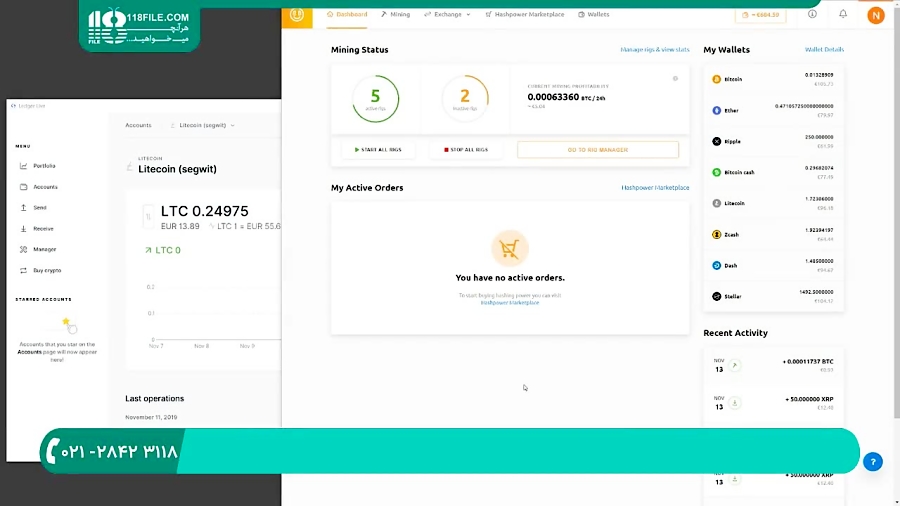
Task: Go to the Wallets tab
Action: tap(593, 14)
